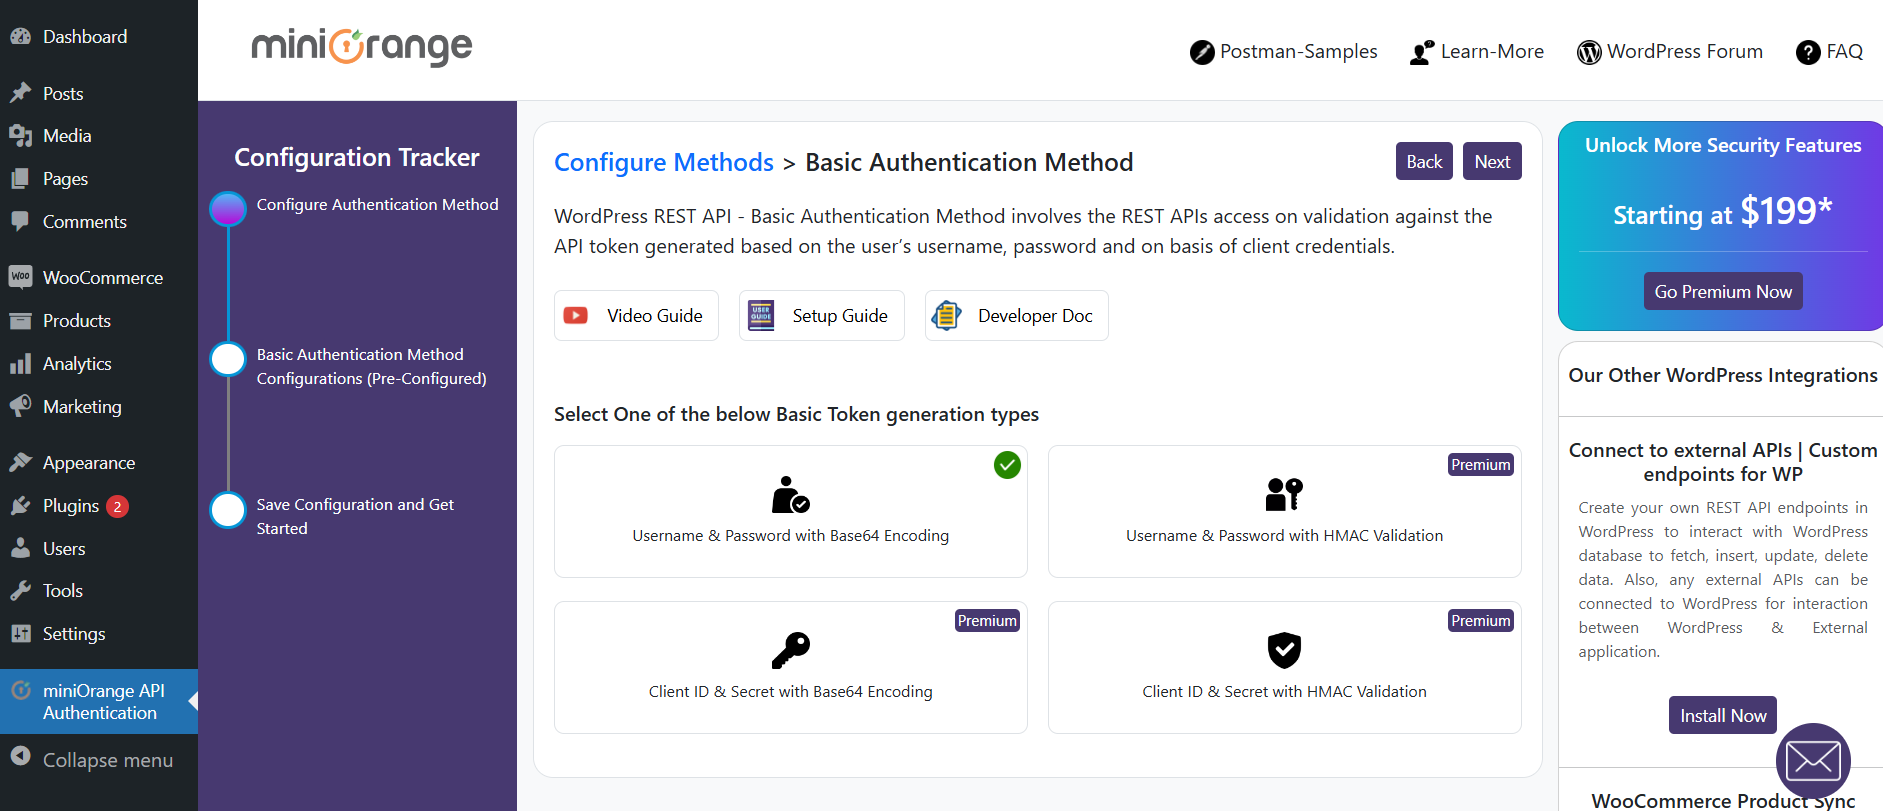Choose Client ID & Secret with HMAC Validation
Image resolution: width=1883 pixels, height=811 pixels.
[x=1284, y=667]
